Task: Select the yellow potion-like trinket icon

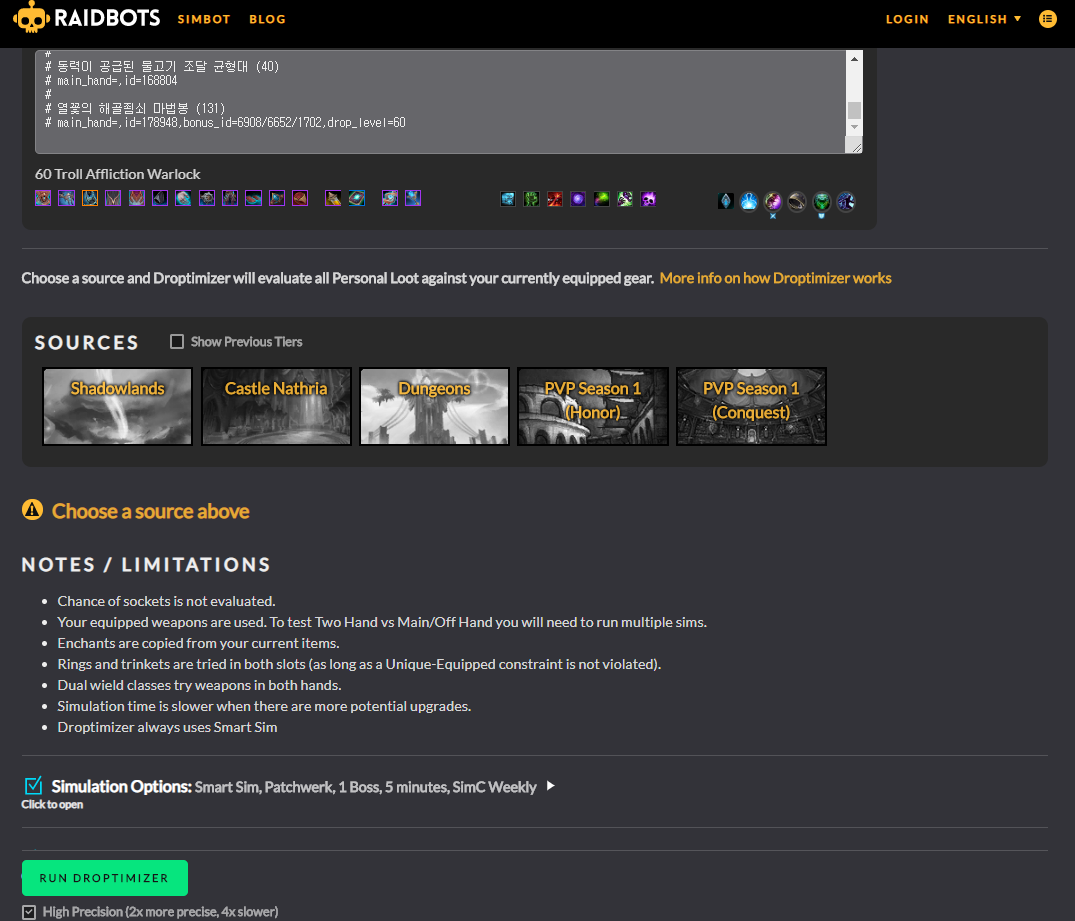Action: coord(333,199)
